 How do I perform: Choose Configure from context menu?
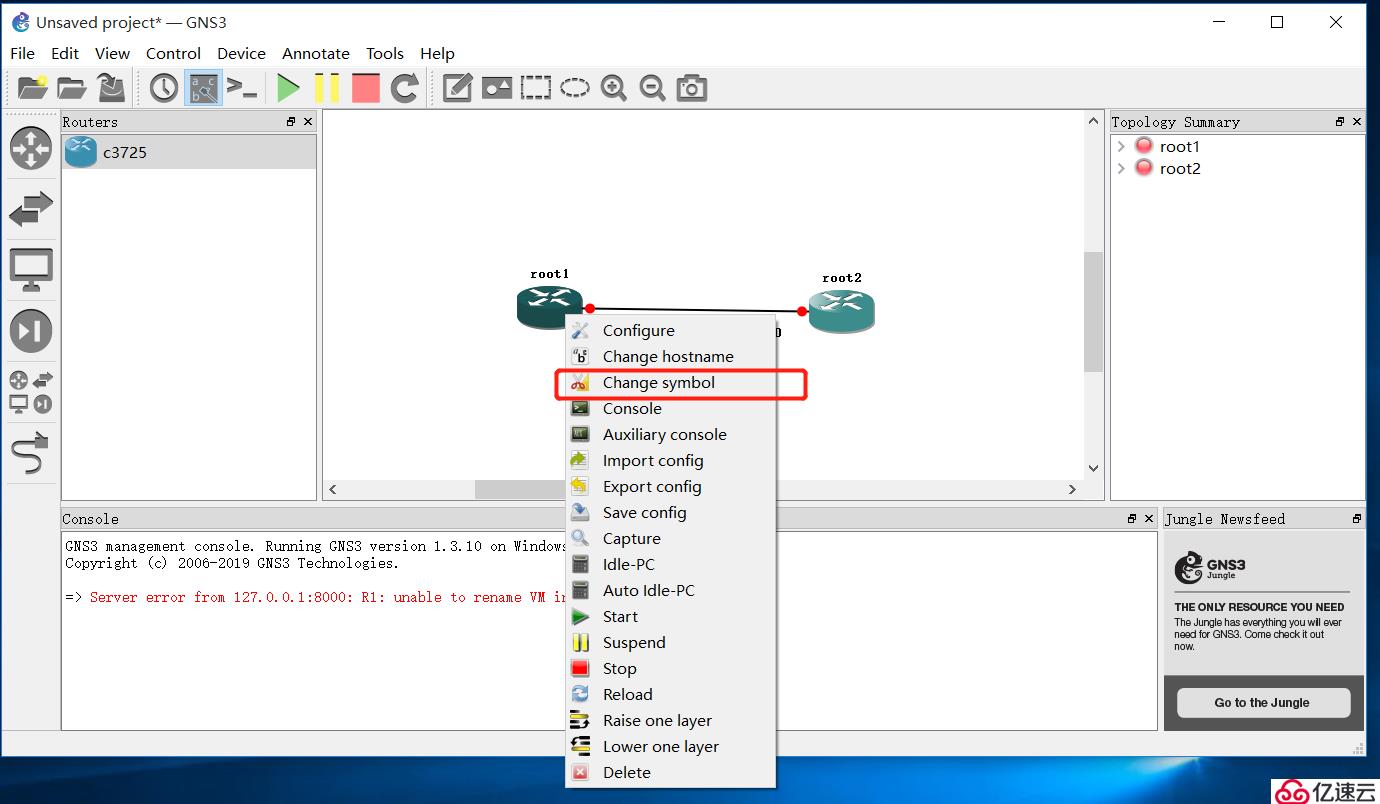coord(671,330)
